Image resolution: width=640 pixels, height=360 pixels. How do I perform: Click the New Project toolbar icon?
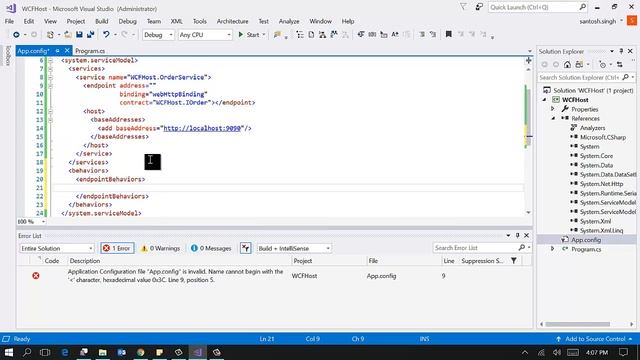tap(50, 35)
